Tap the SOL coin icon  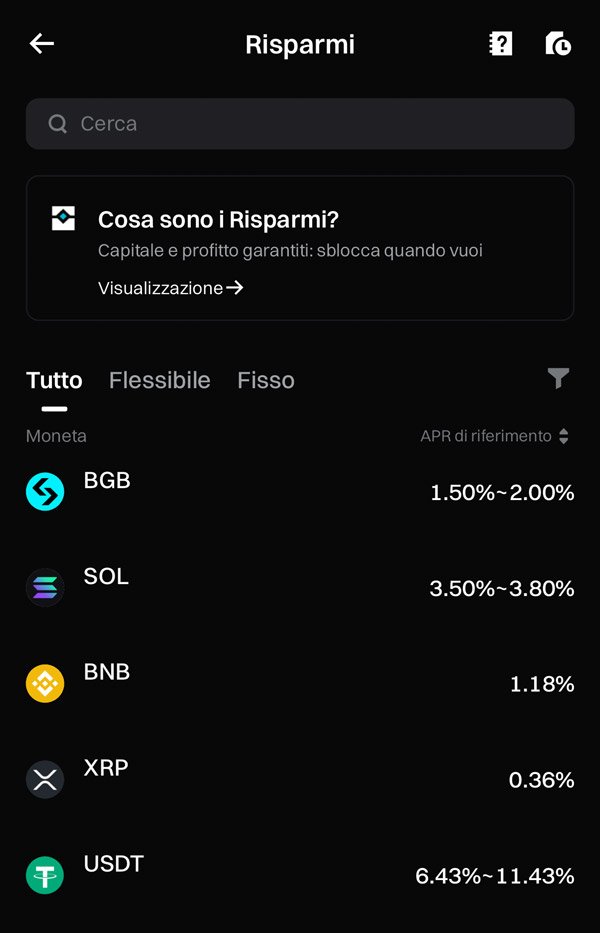point(44,587)
